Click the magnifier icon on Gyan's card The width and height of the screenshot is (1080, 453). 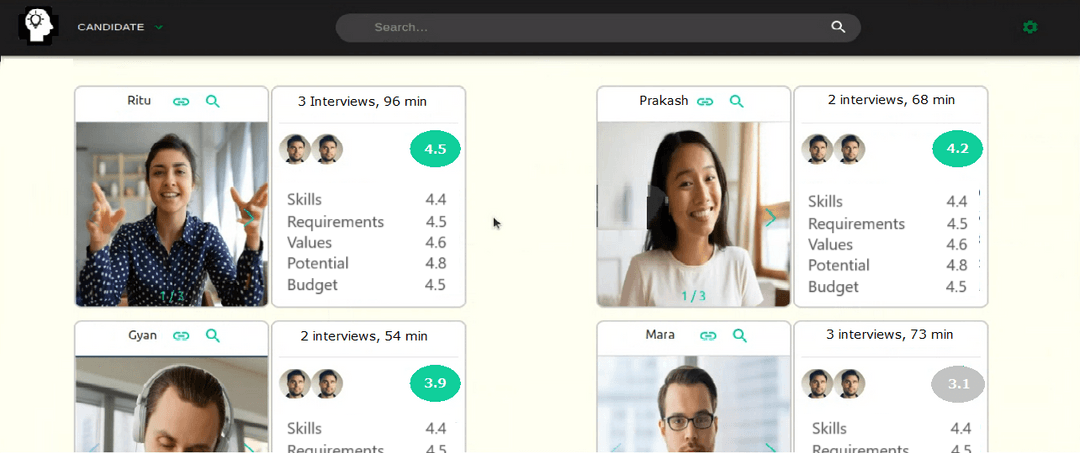point(213,336)
